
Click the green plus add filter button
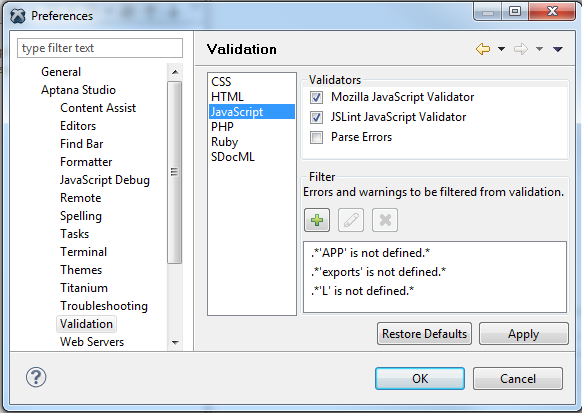(317, 220)
